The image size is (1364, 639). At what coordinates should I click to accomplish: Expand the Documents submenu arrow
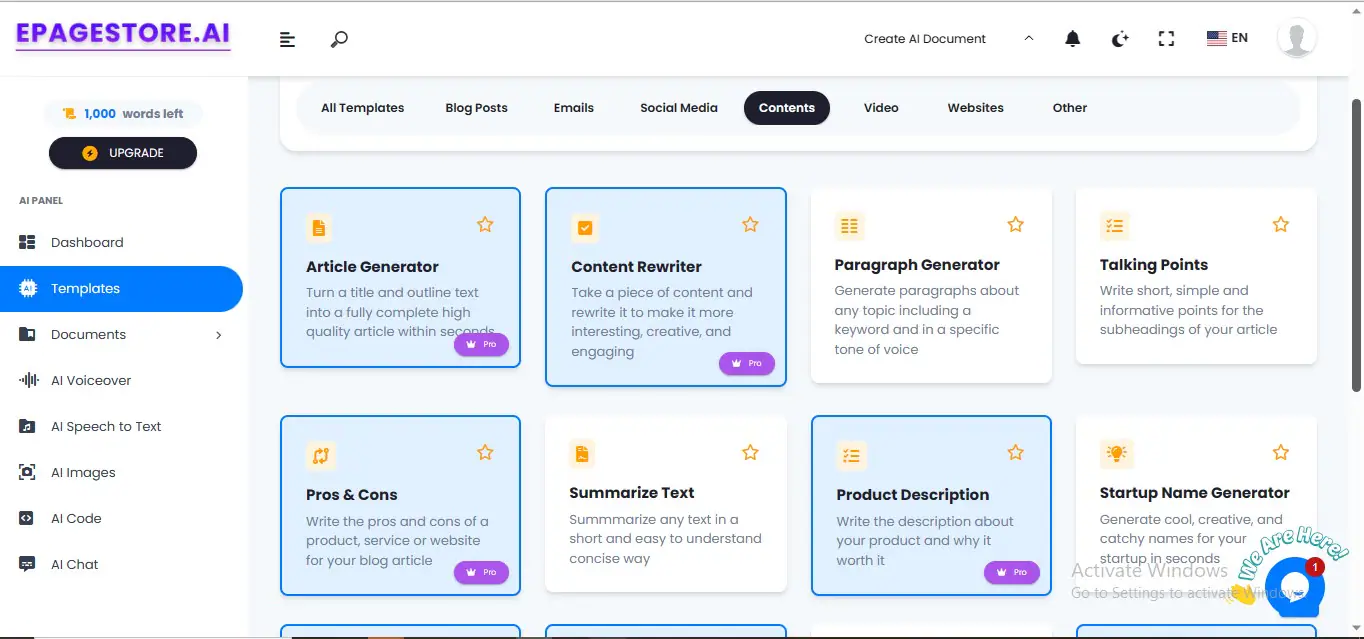pyautogui.click(x=219, y=335)
